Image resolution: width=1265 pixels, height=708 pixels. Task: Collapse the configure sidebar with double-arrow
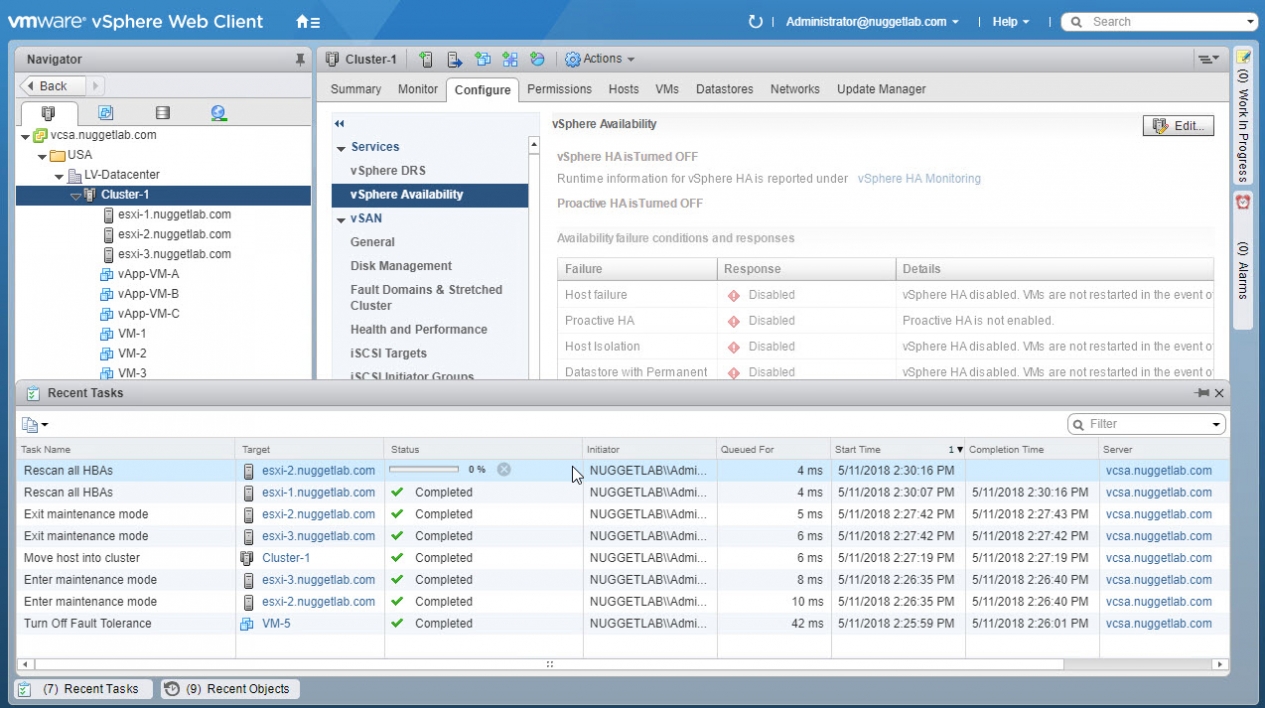point(339,123)
